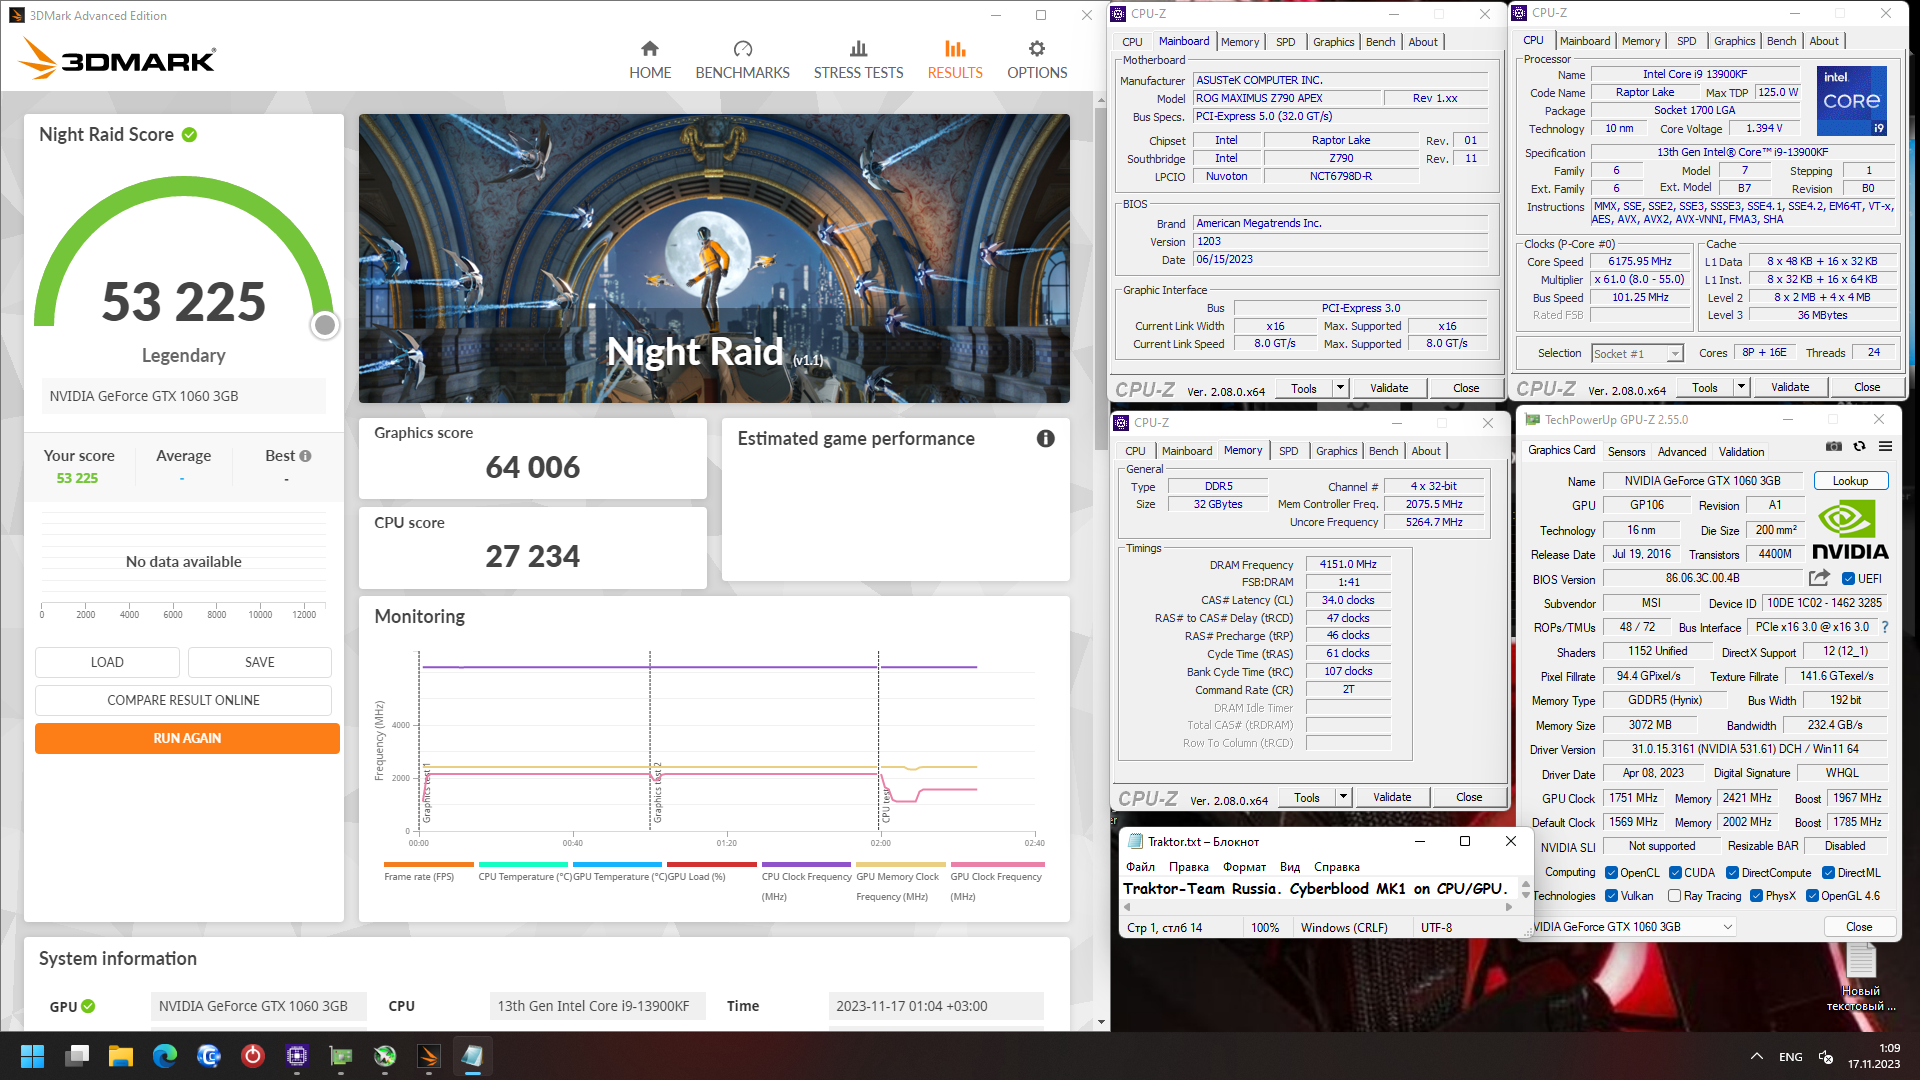This screenshot has height=1080, width=1920.
Task: Toggle the DirectCompute checkbox
Action: pos(1732,873)
